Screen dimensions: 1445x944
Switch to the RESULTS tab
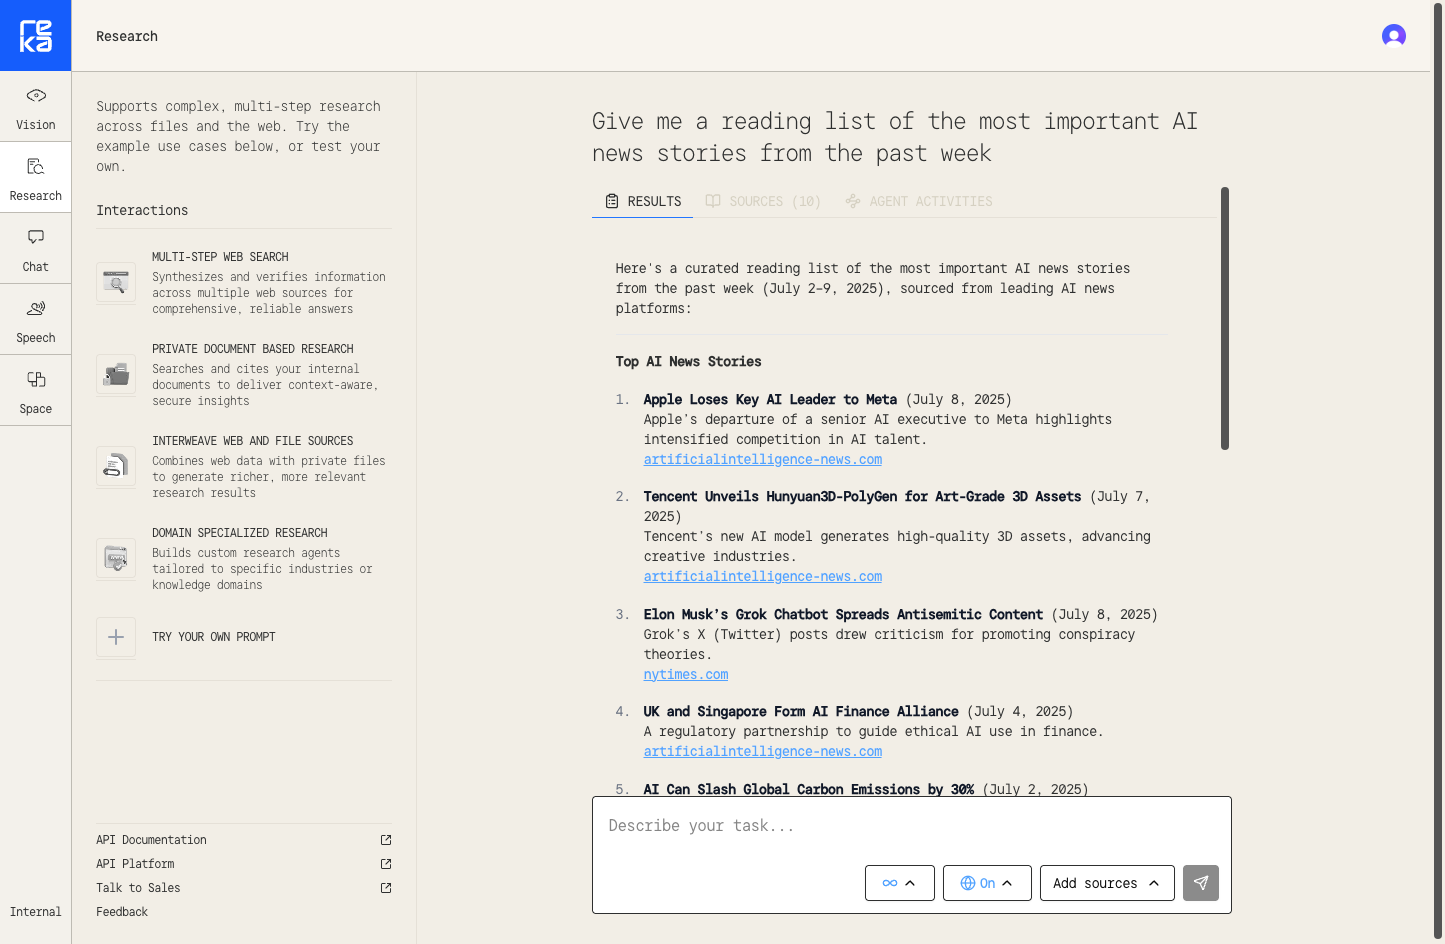[x=643, y=201]
